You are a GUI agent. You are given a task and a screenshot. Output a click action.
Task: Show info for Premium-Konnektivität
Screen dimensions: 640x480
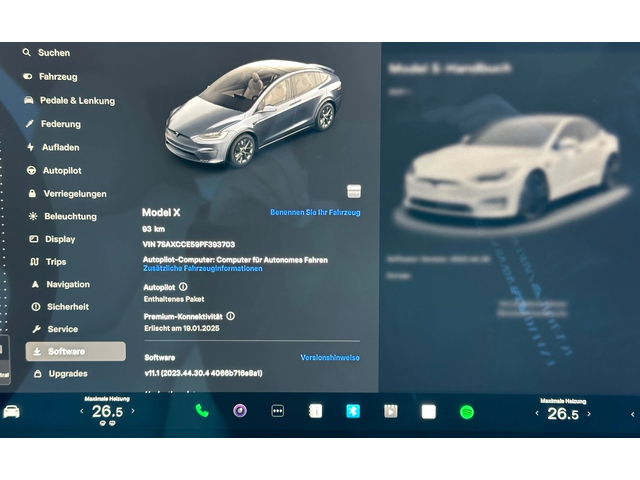pyautogui.click(x=231, y=316)
